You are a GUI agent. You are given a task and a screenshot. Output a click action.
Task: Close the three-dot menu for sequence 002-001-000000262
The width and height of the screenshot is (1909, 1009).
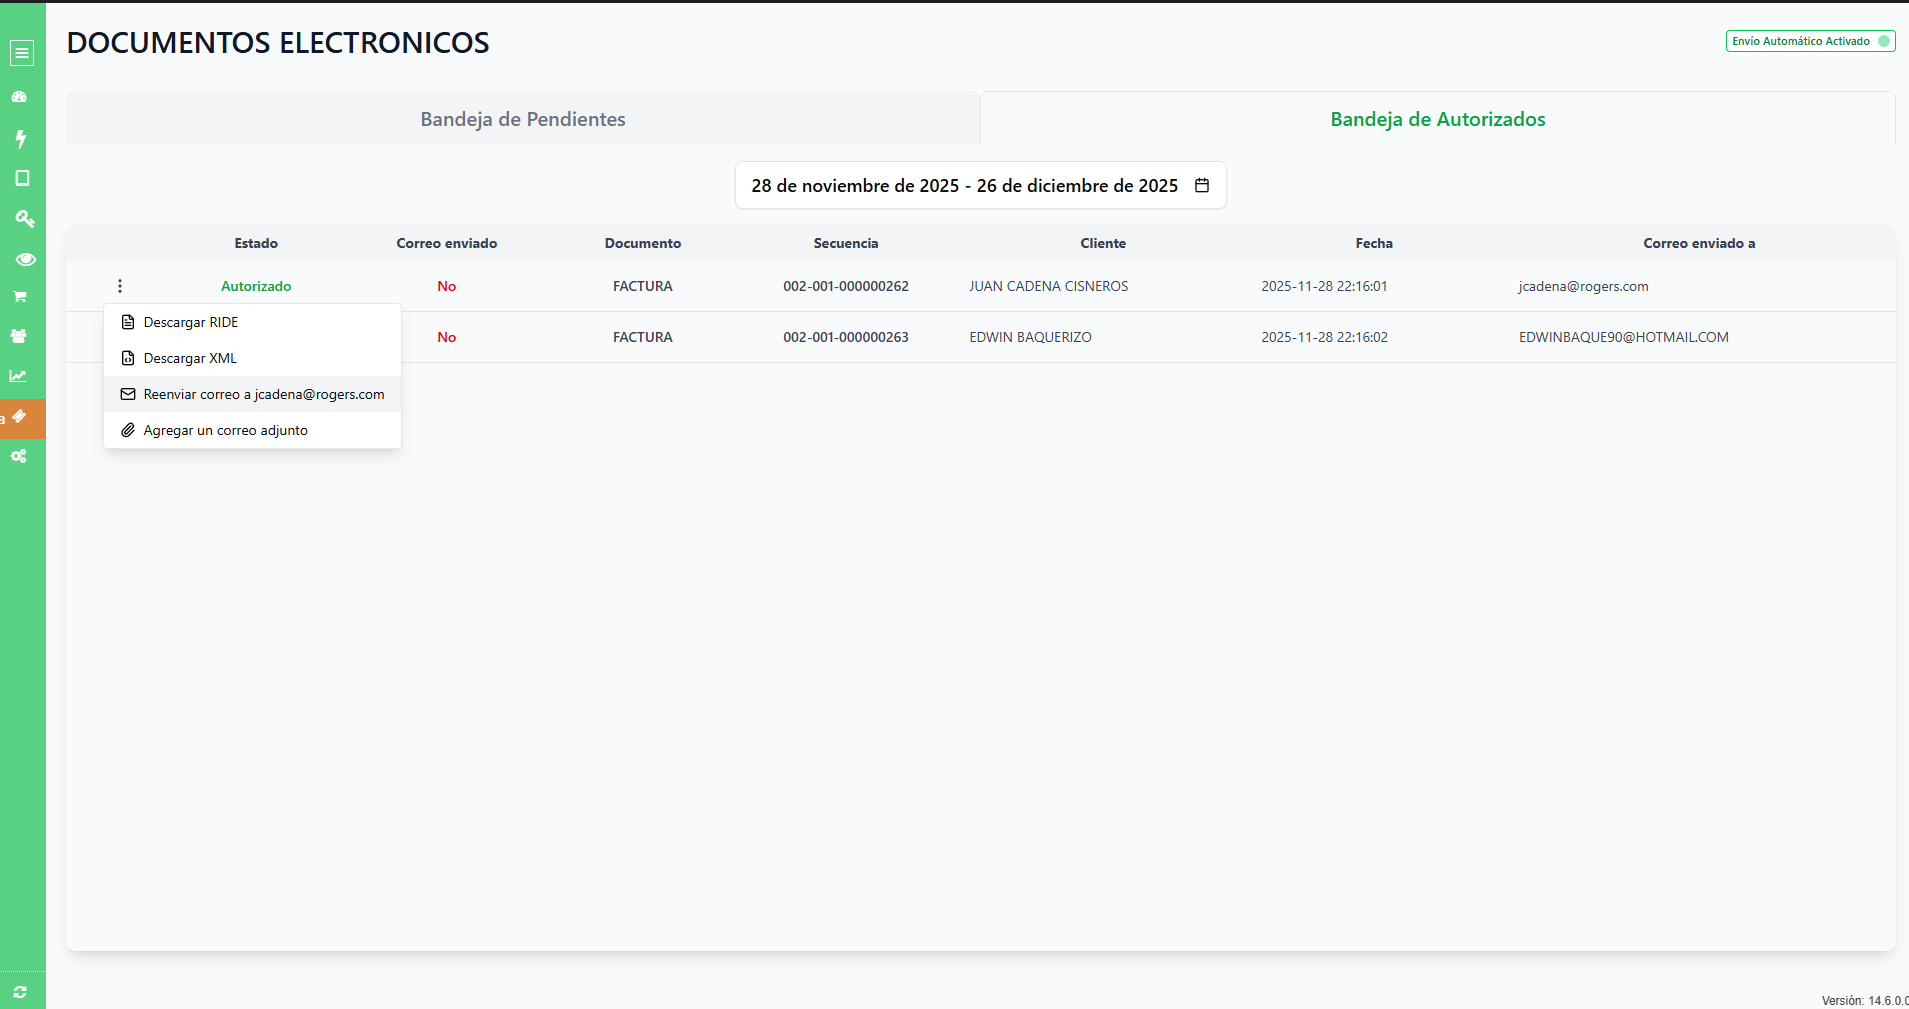(120, 286)
